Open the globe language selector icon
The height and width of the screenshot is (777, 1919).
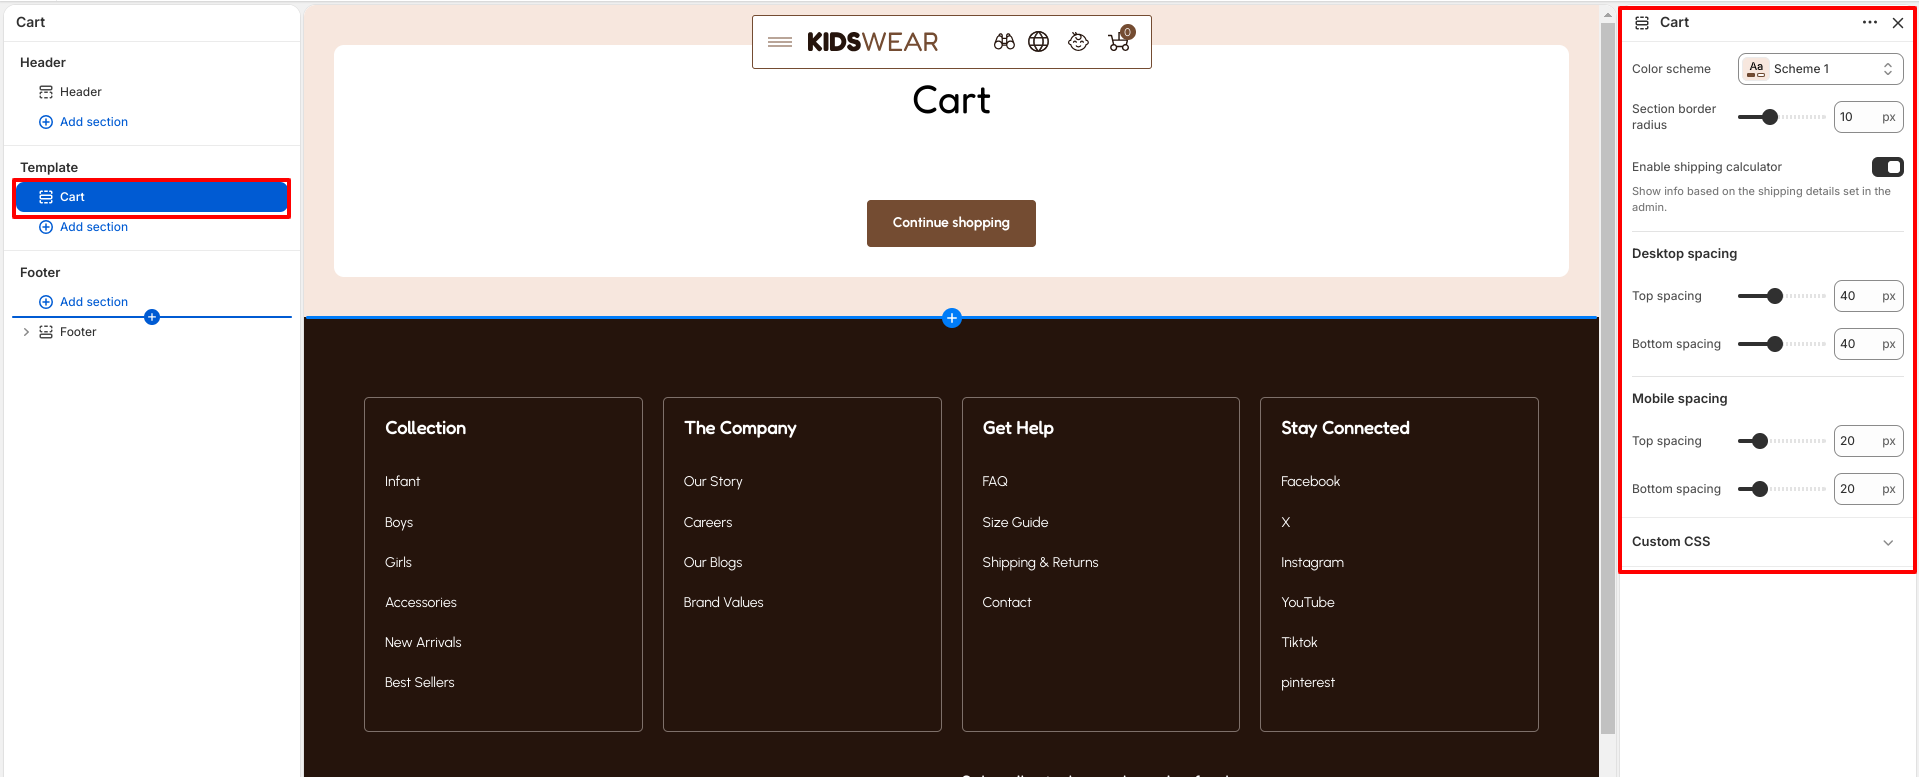pyautogui.click(x=1039, y=42)
